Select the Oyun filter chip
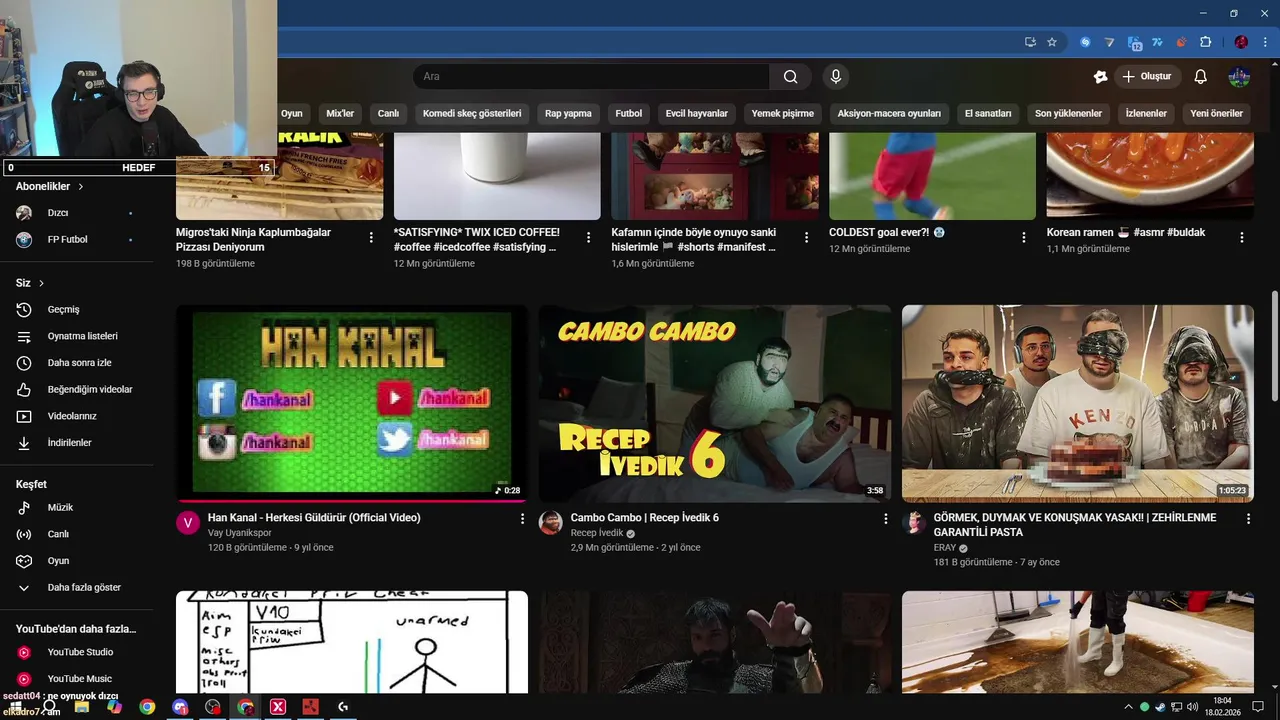Image resolution: width=1280 pixels, height=720 pixels. (x=292, y=114)
